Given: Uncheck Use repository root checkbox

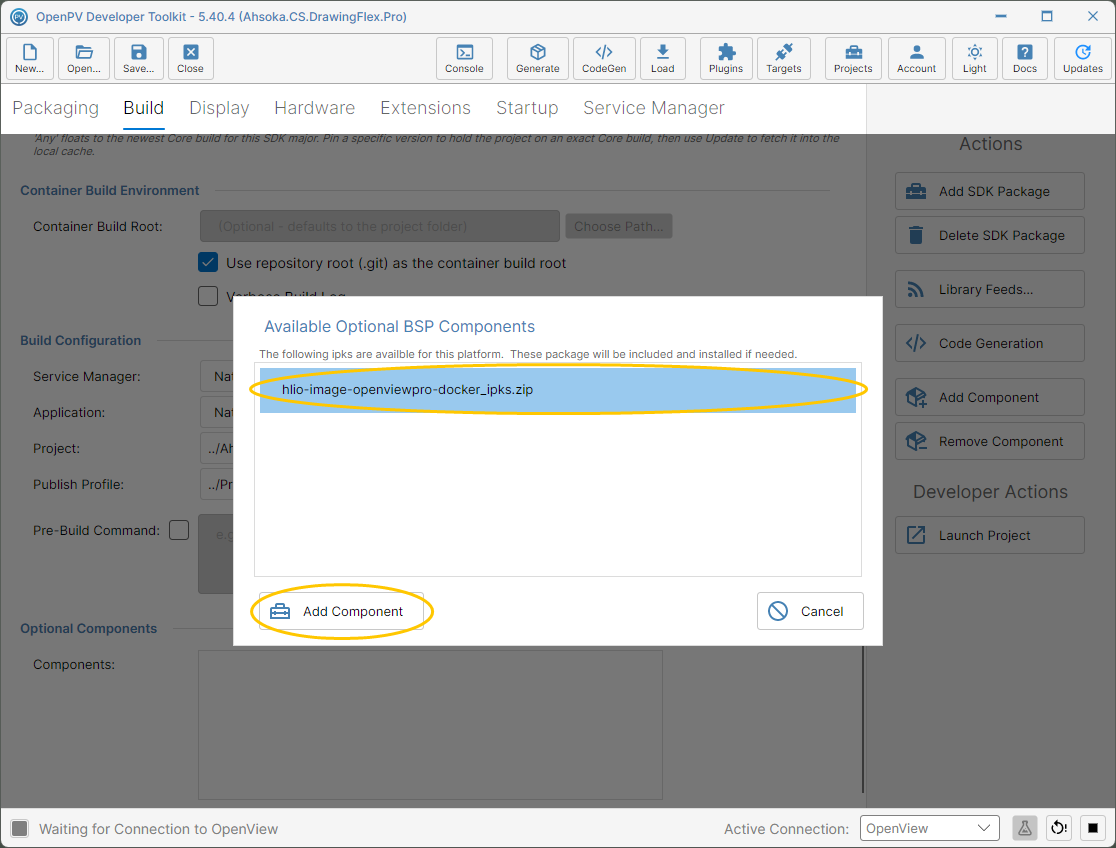Looking at the screenshot, I should [x=208, y=263].
